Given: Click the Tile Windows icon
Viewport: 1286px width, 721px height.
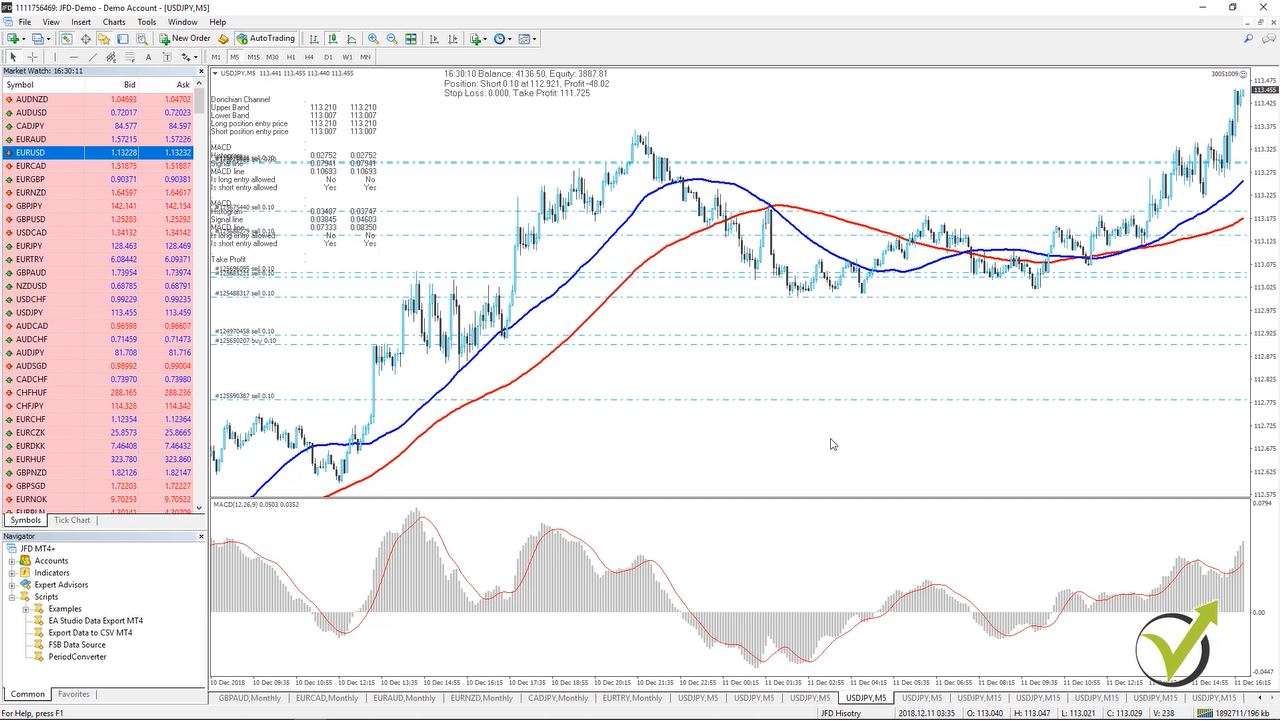Looking at the screenshot, I should coord(410,38).
